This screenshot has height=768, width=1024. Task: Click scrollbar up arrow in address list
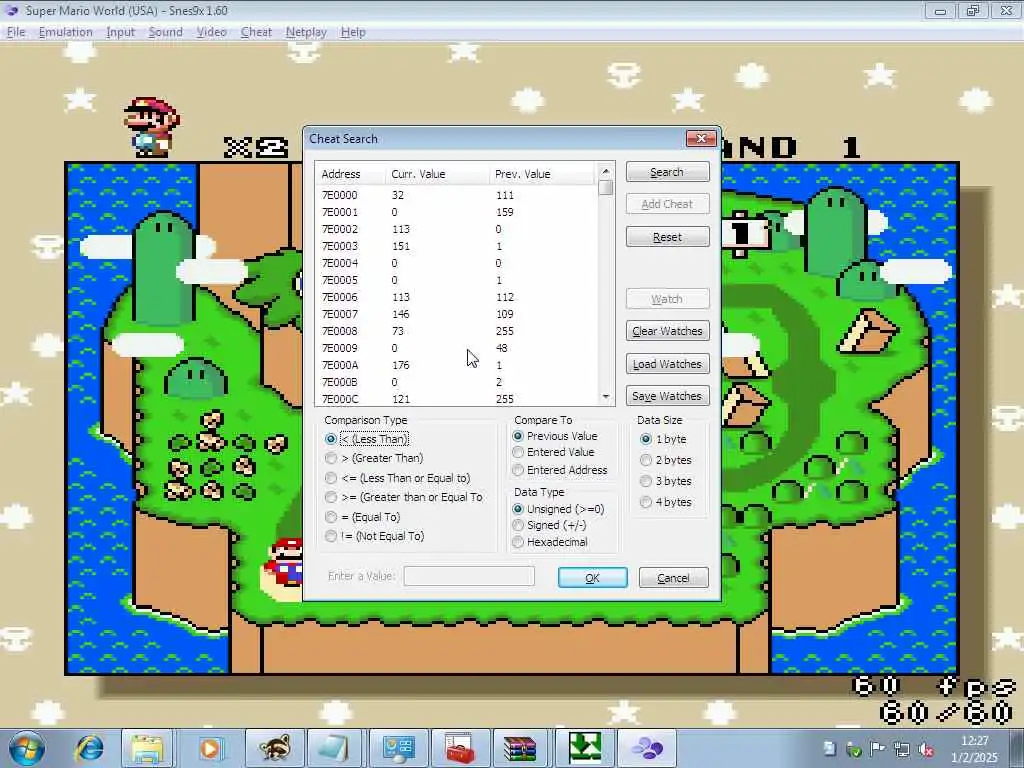[605, 171]
